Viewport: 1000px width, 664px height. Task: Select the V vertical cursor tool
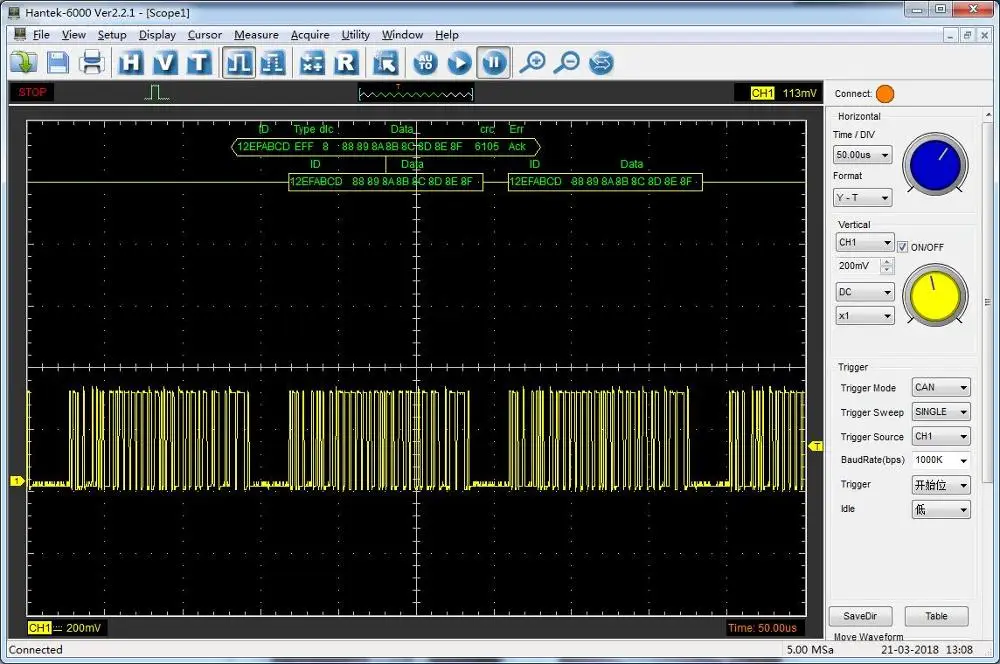165,62
